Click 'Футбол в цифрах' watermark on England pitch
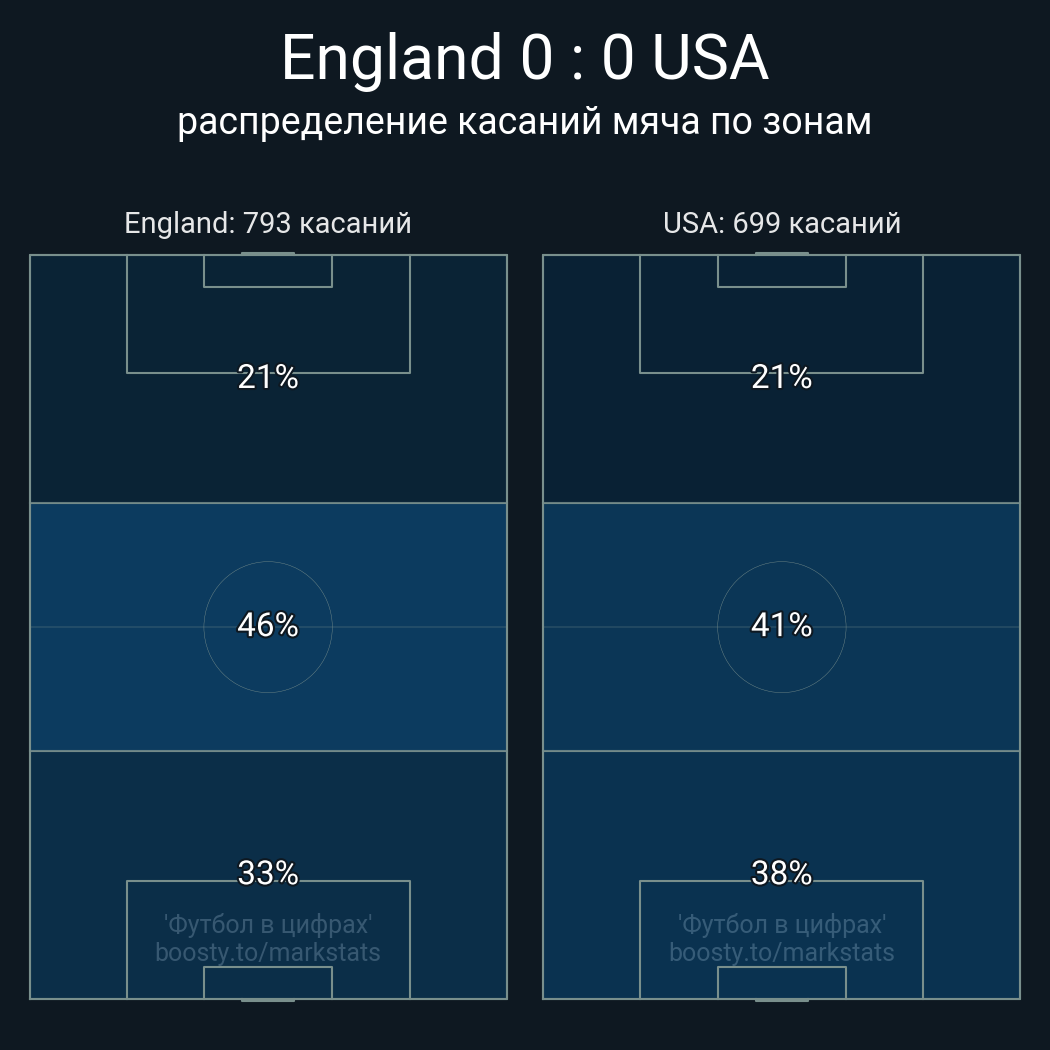The height and width of the screenshot is (1050, 1050). pos(268,924)
